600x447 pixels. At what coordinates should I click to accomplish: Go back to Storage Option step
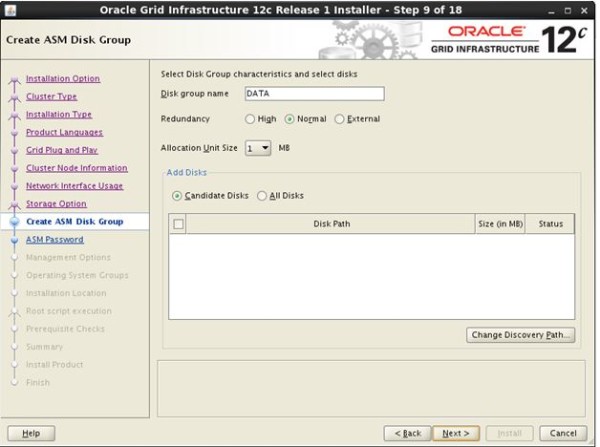pos(56,204)
